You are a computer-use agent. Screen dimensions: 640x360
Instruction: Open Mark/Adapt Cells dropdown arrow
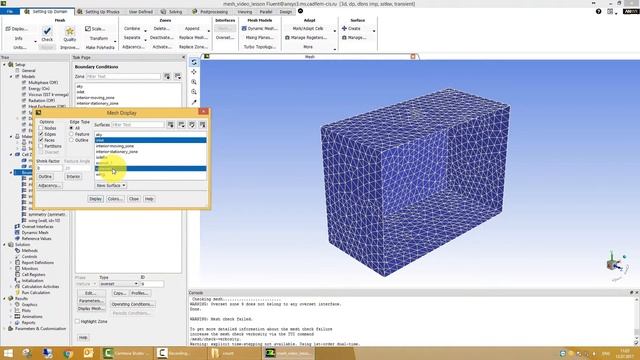pos(334,31)
